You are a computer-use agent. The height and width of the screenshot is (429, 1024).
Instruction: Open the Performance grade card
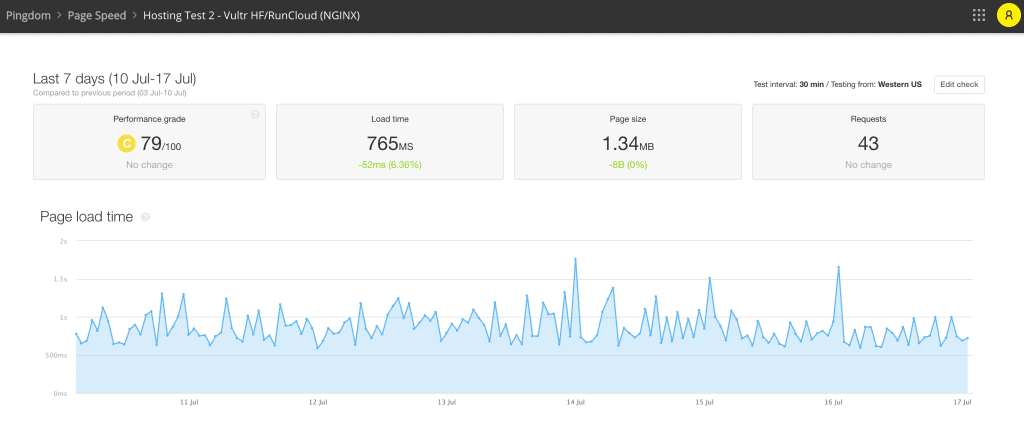click(149, 141)
